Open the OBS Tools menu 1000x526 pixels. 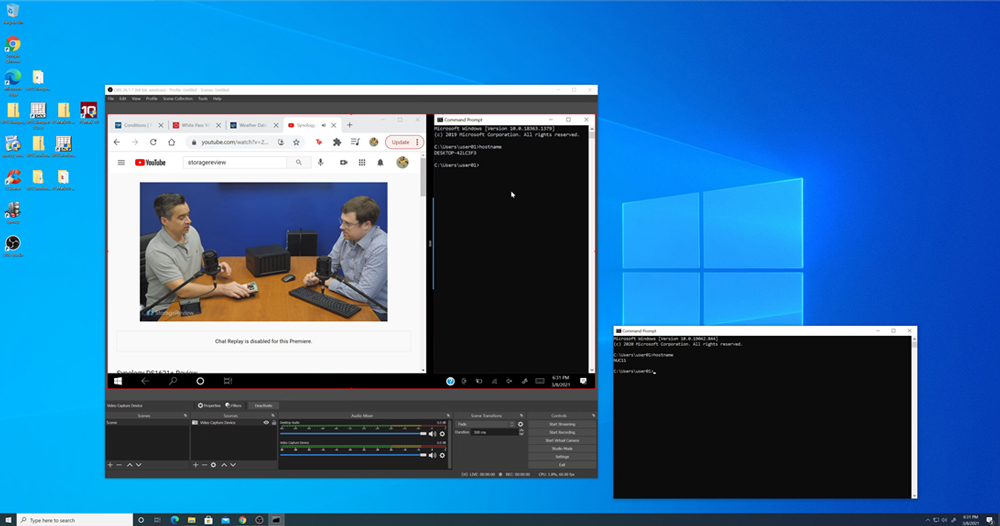[x=203, y=99]
